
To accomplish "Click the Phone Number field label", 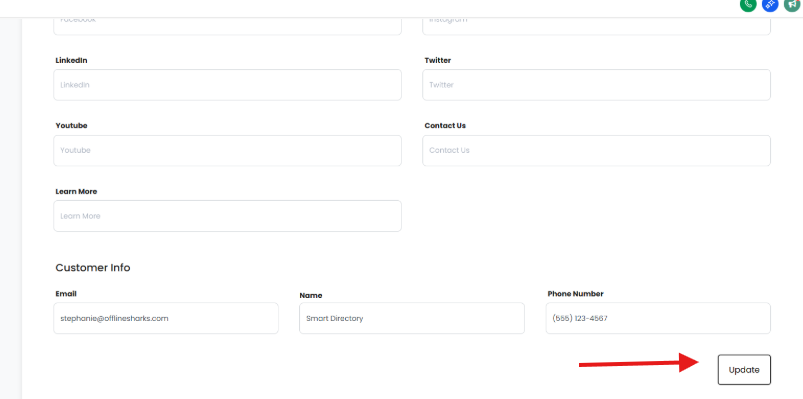I will point(576,294).
